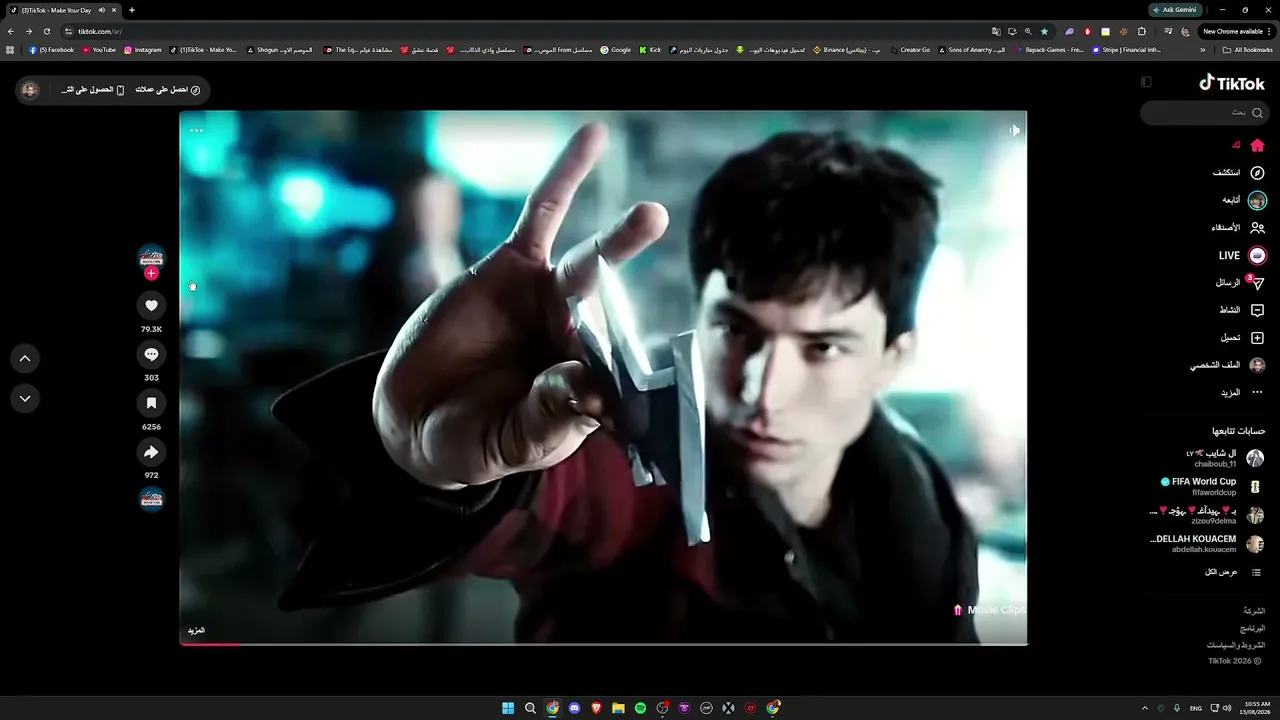
Task: Expand the Company (الشركة) footer section
Action: [1254, 611]
